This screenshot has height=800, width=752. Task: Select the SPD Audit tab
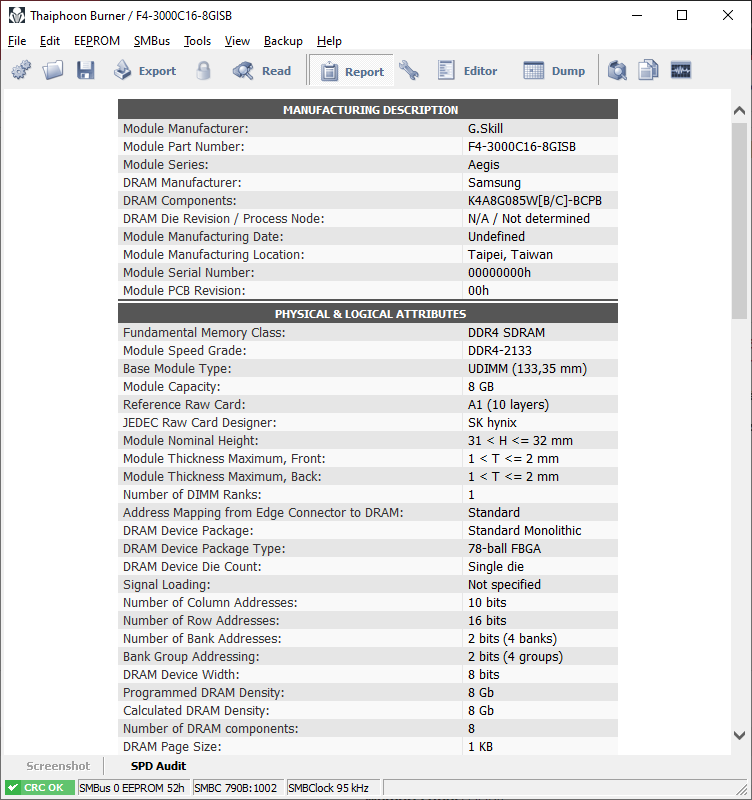pos(158,766)
